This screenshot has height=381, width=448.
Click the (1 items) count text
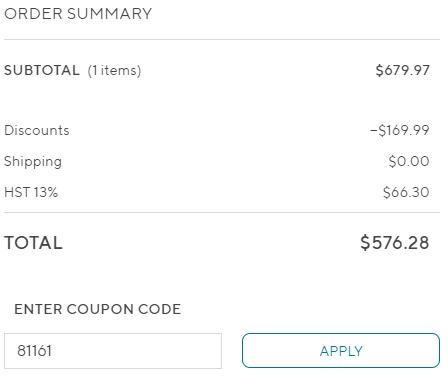tap(114, 70)
